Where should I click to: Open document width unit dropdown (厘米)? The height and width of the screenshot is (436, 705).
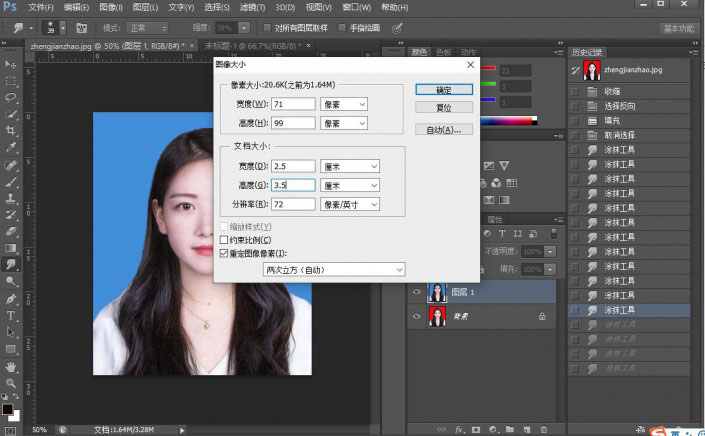point(350,166)
